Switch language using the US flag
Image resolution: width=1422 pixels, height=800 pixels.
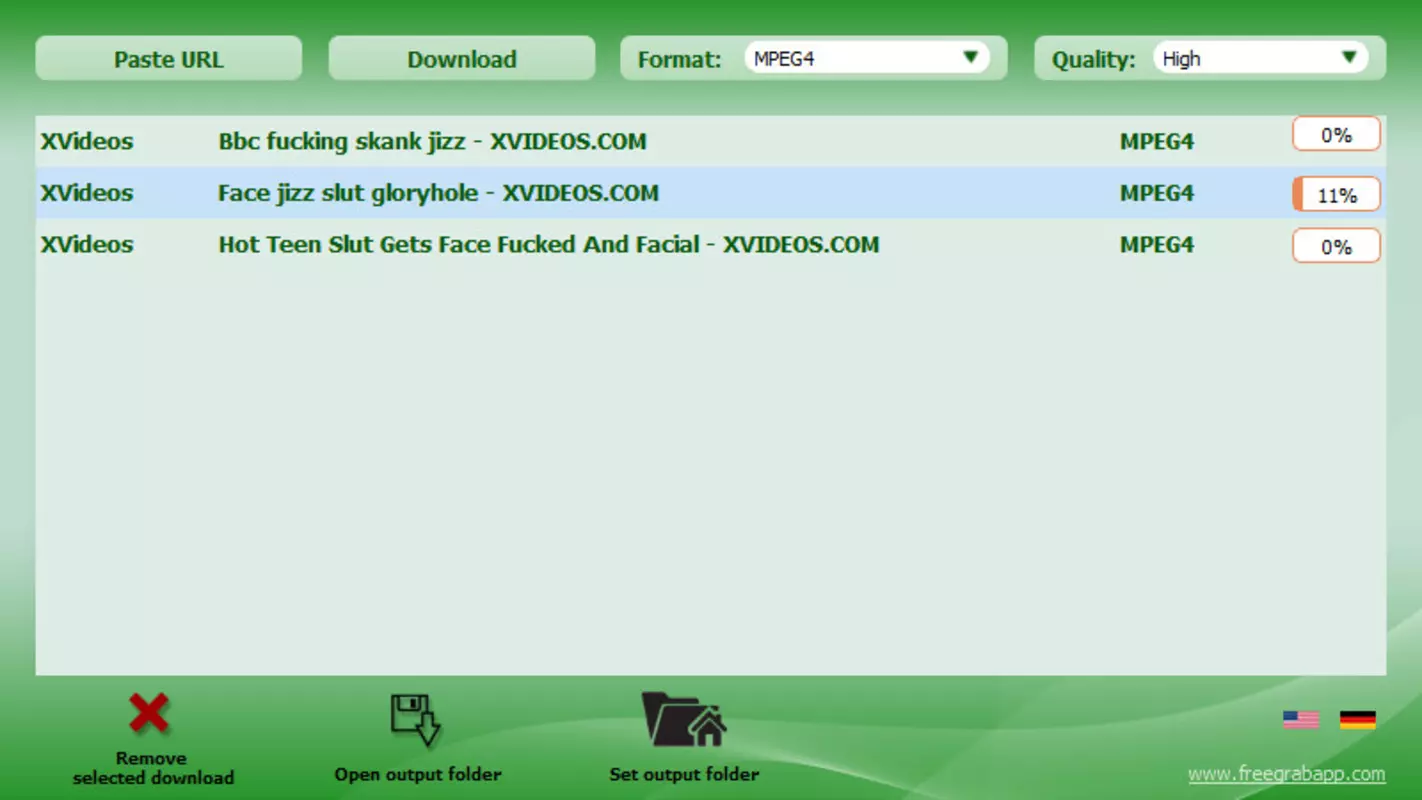(1301, 719)
